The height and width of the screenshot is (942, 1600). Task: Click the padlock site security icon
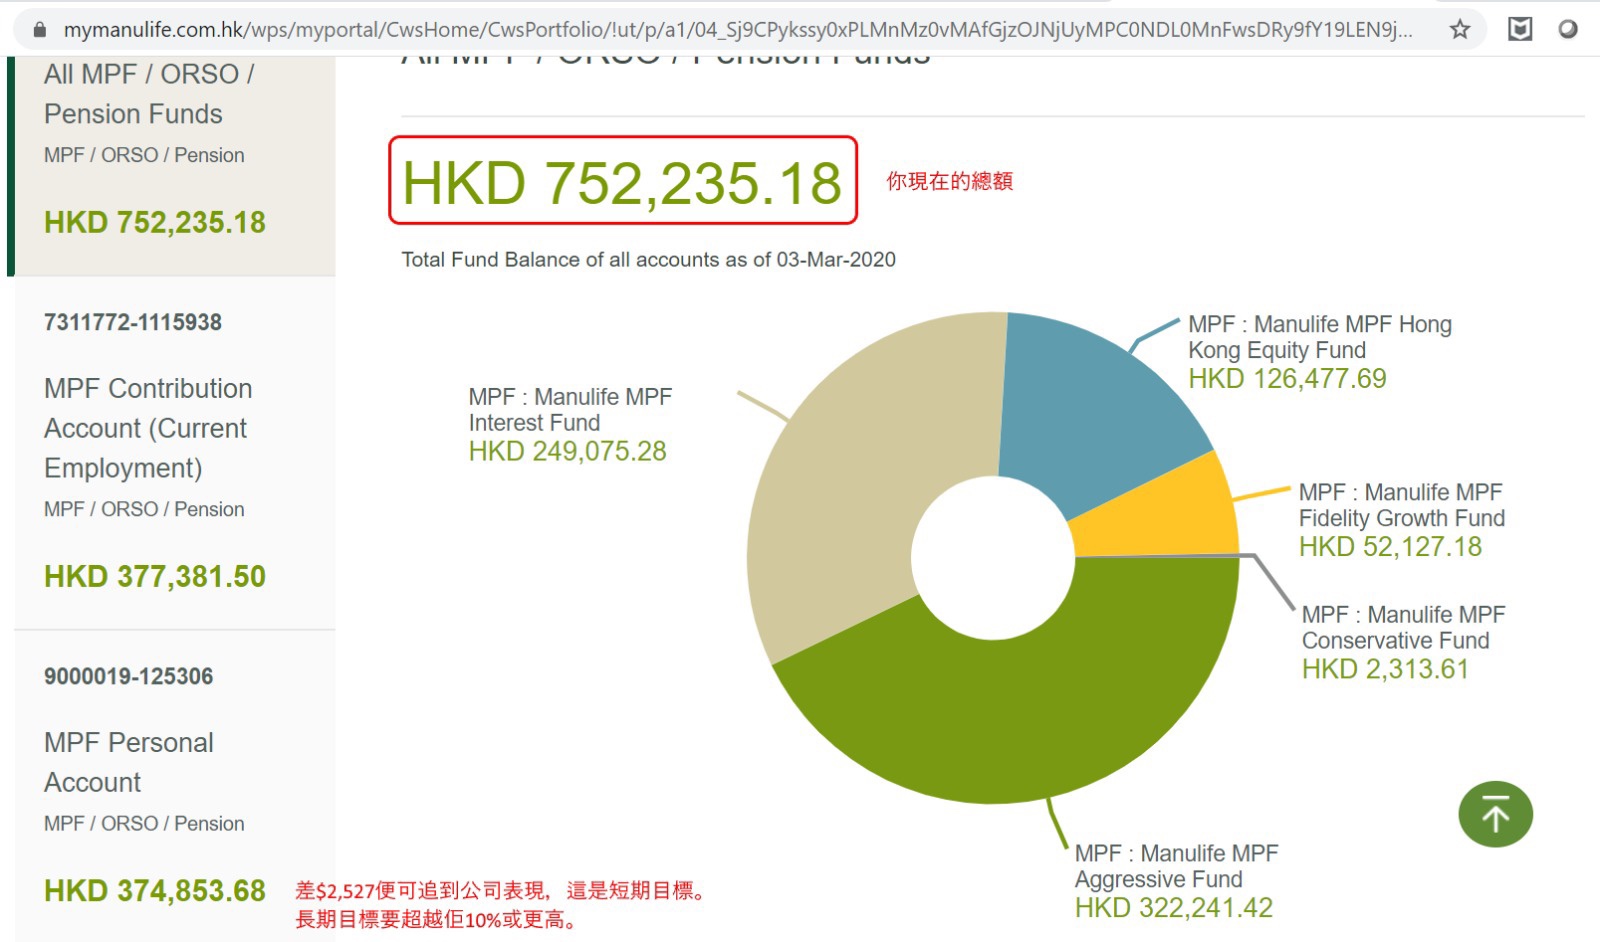[x=40, y=30]
